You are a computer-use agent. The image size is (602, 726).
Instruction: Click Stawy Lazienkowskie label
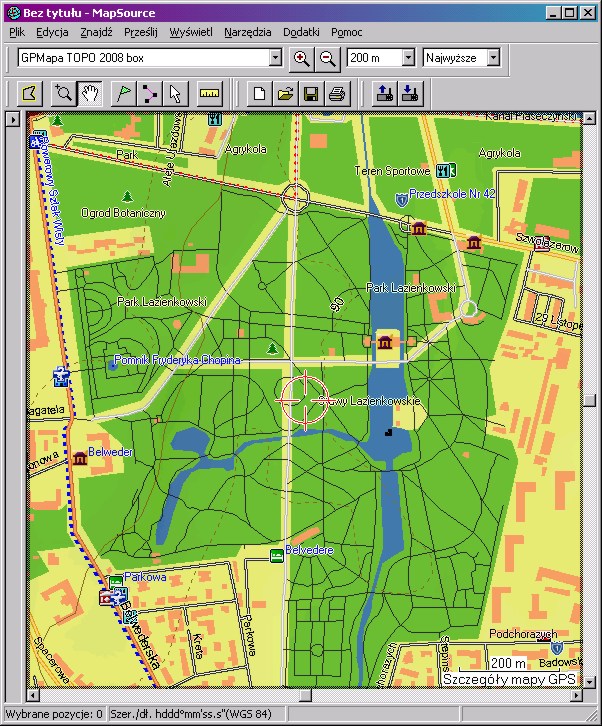[x=370, y=401]
